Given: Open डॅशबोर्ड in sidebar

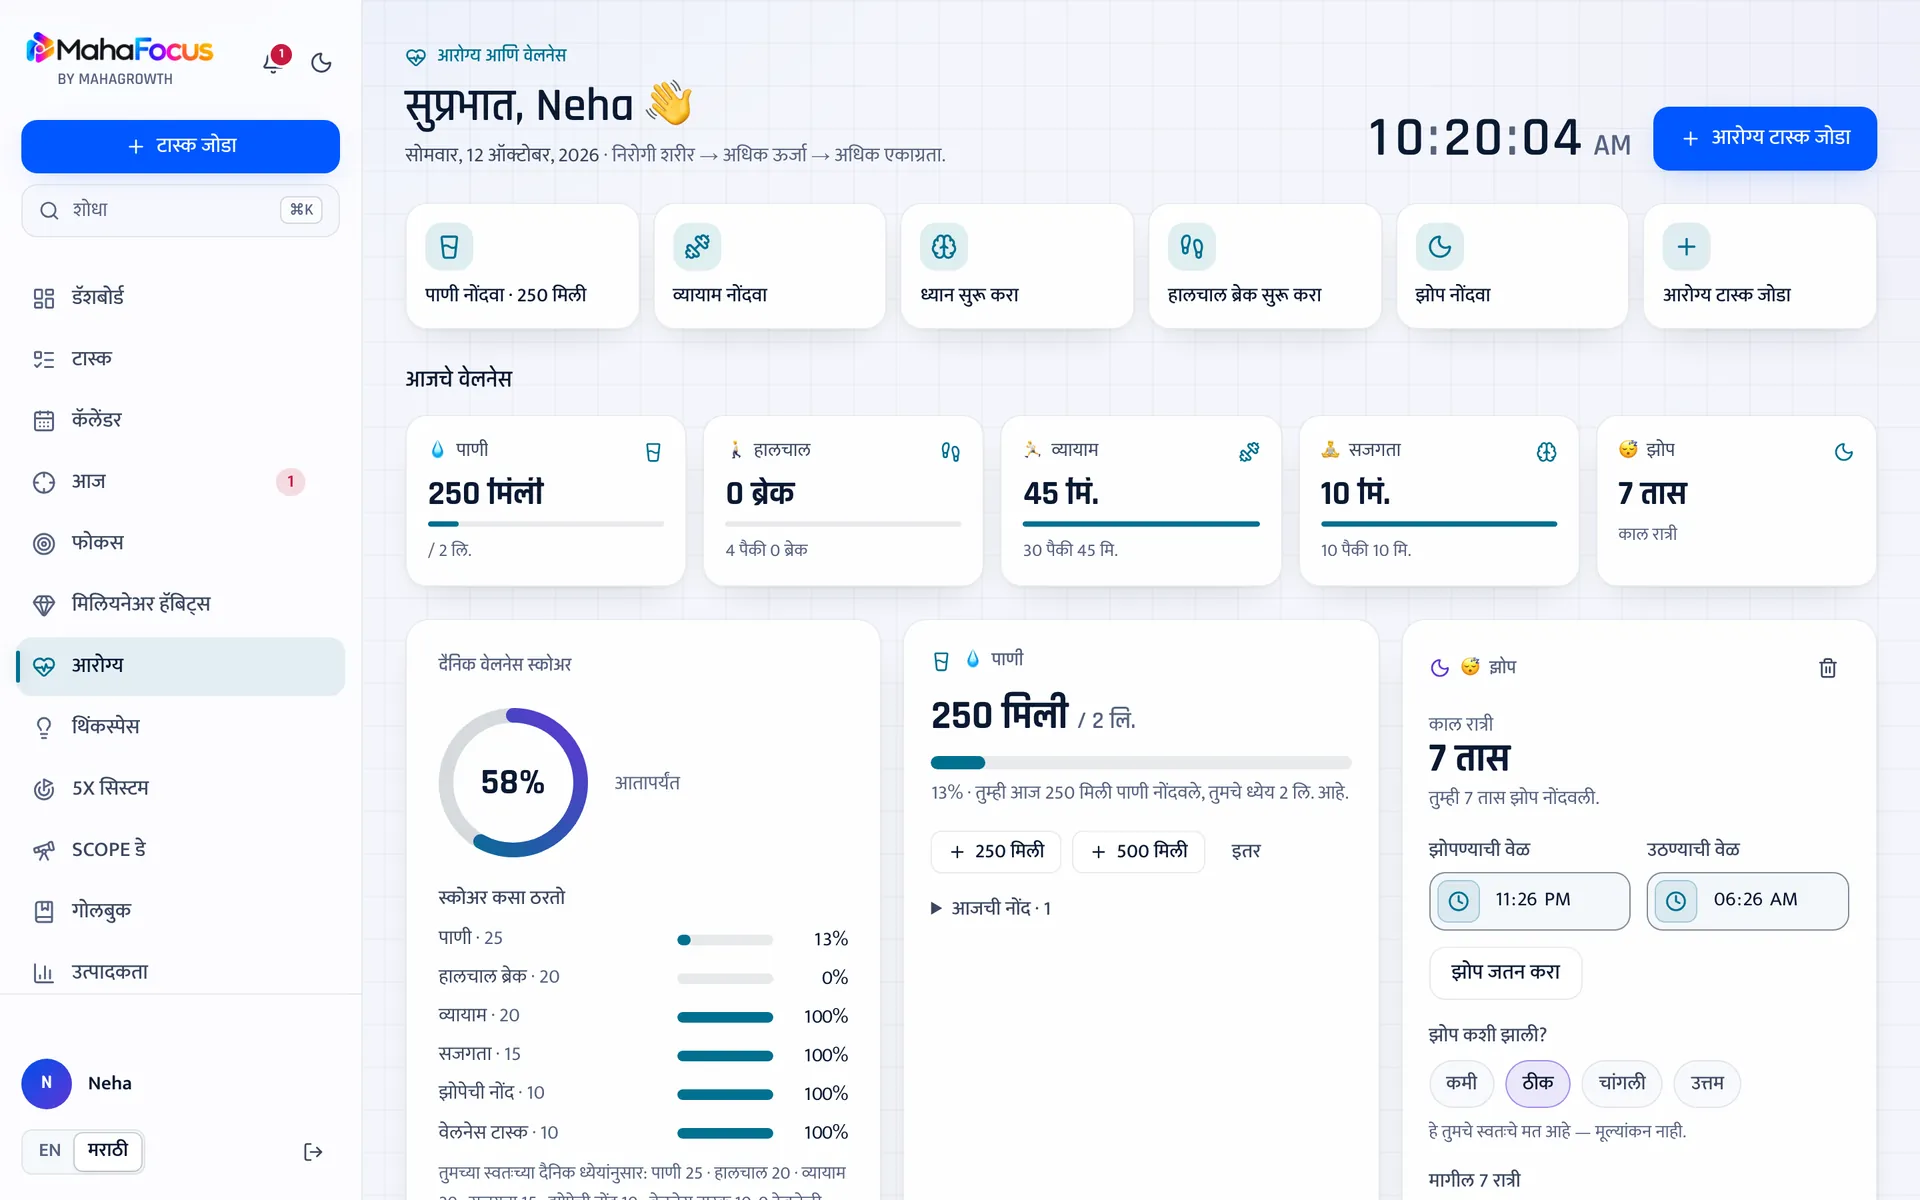Looking at the screenshot, I should (180, 297).
